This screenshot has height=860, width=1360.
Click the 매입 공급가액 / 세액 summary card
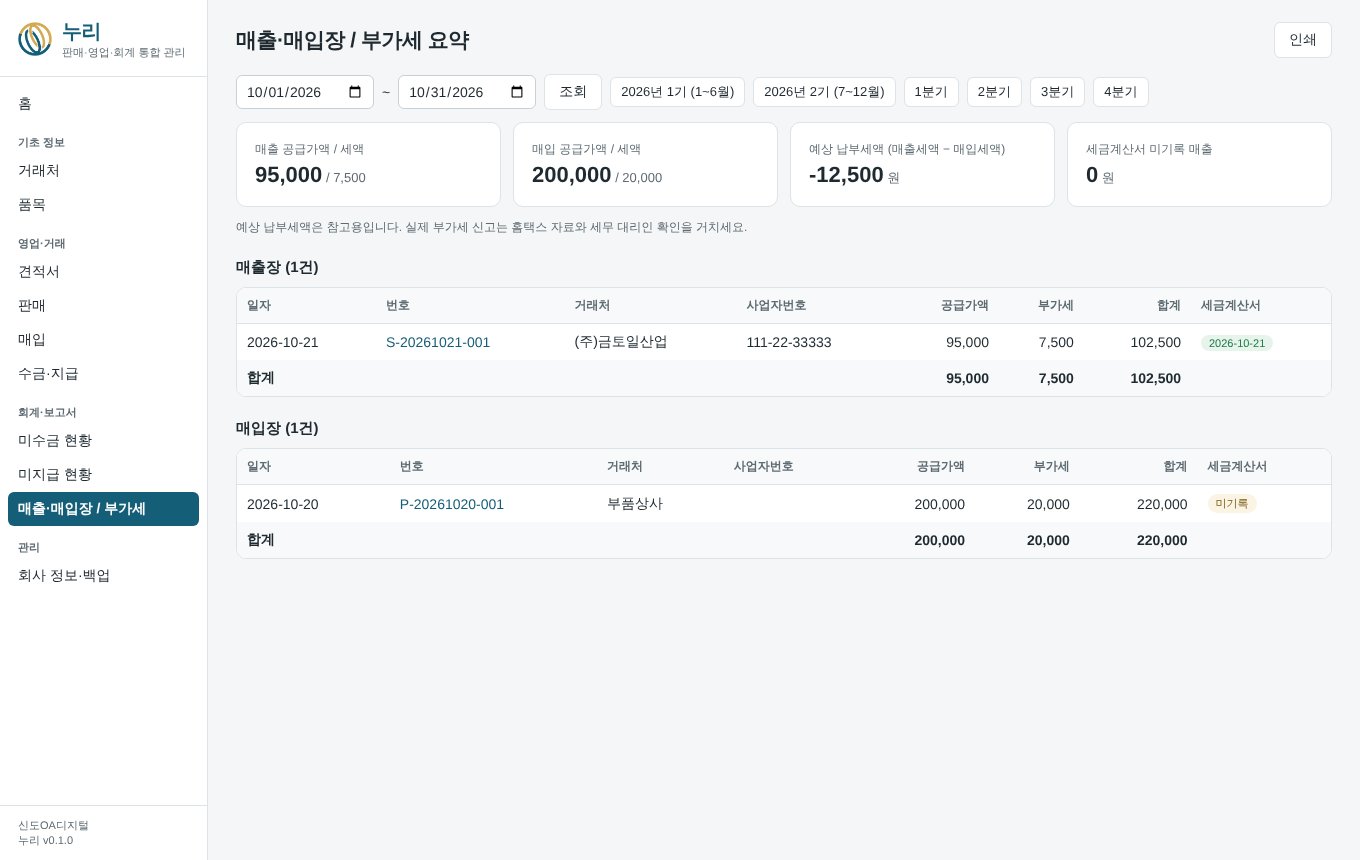pyautogui.click(x=645, y=165)
